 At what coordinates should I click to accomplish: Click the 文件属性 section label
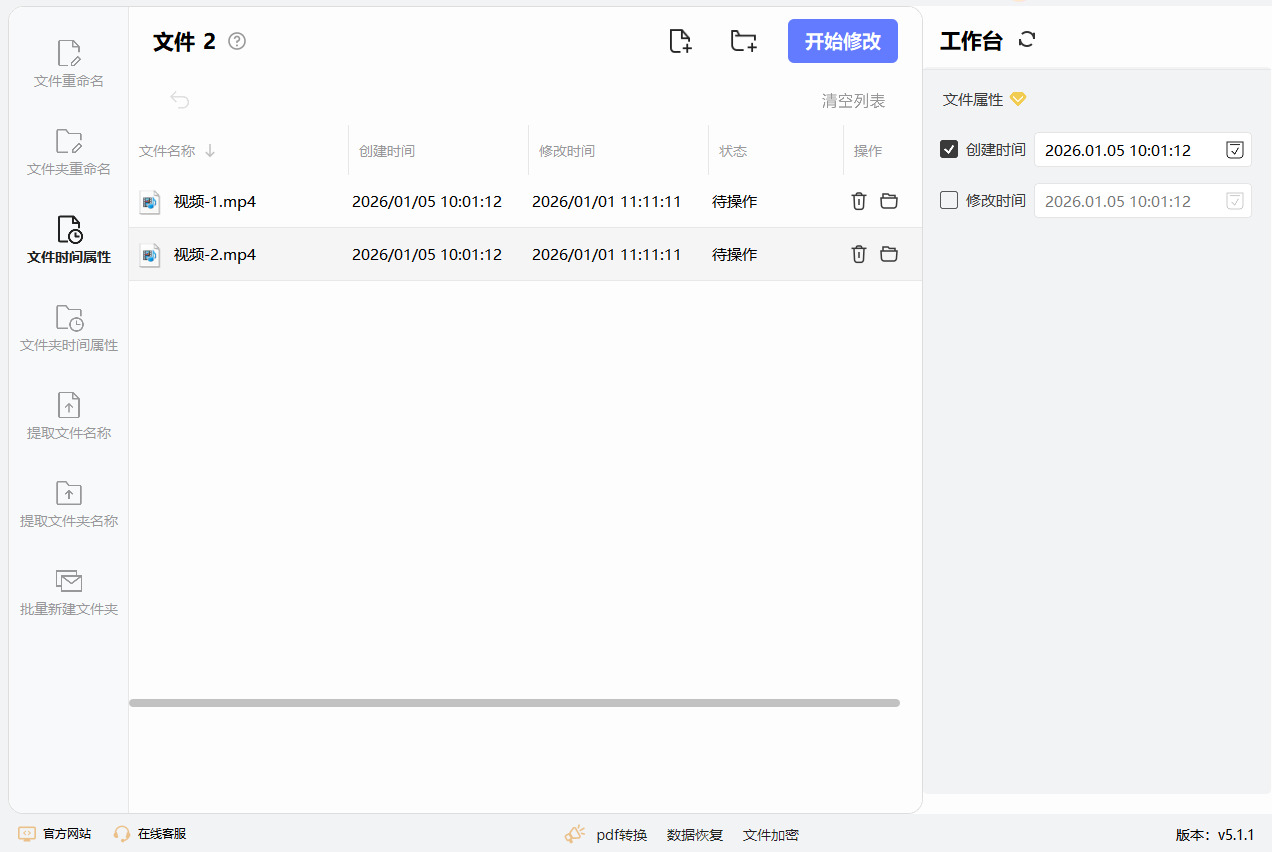click(973, 100)
